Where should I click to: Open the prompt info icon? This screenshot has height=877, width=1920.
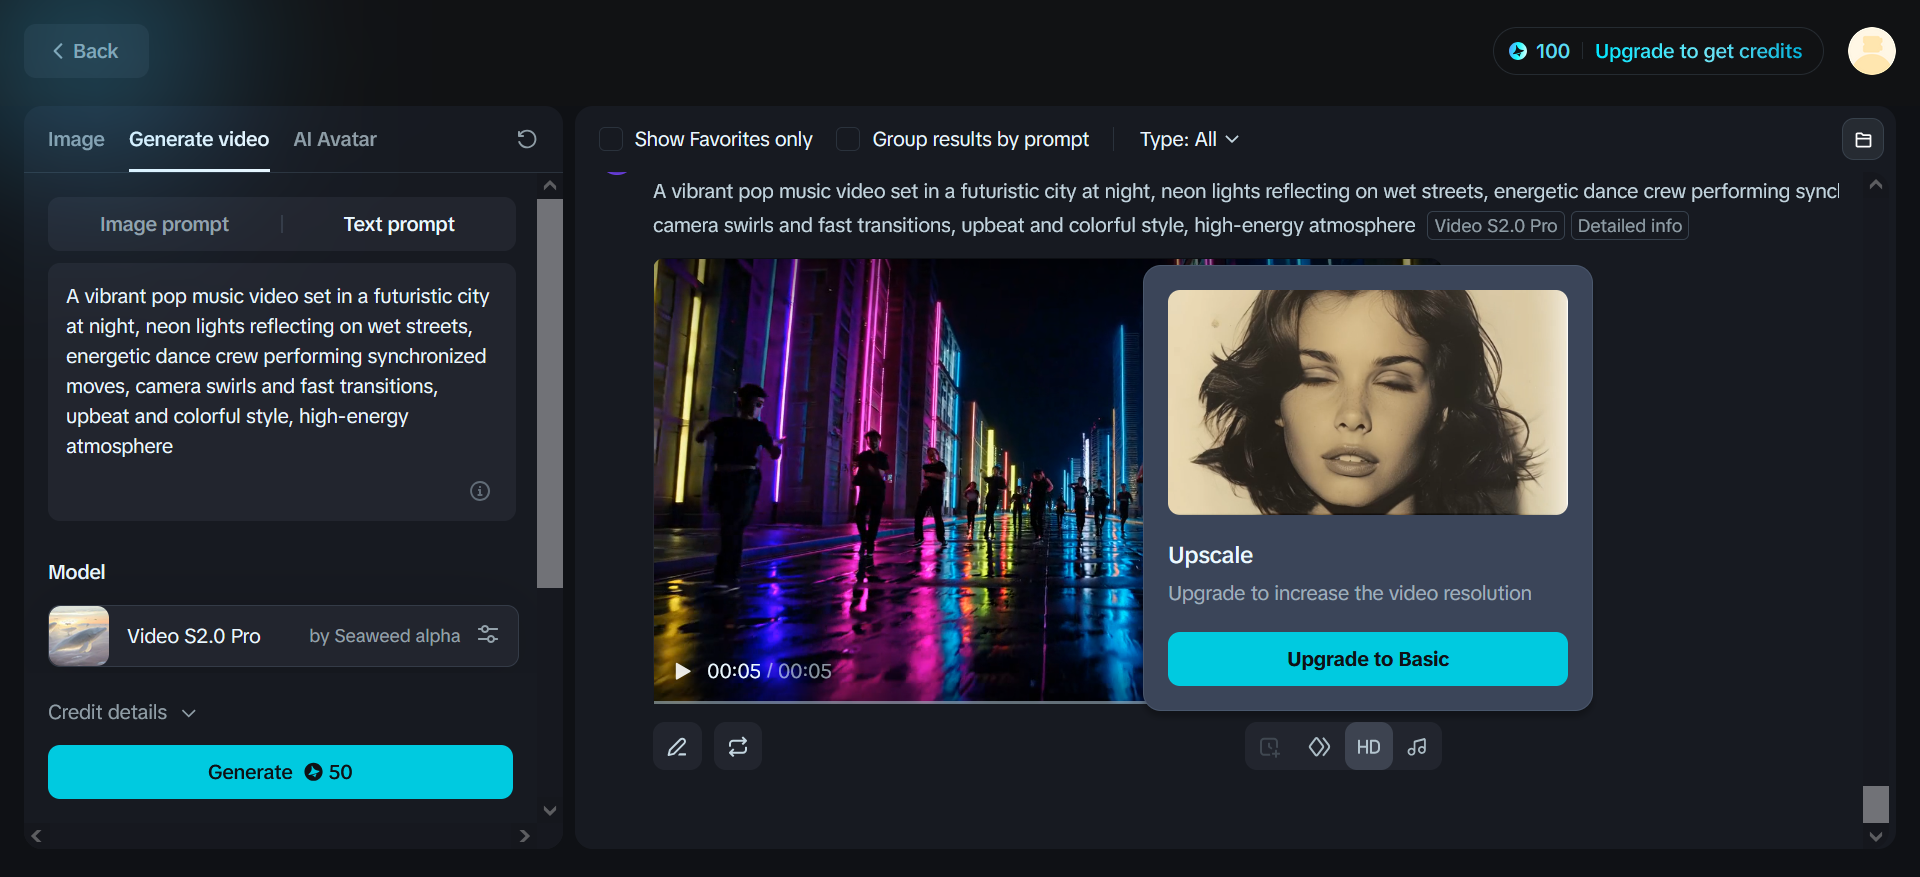[x=480, y=491]
